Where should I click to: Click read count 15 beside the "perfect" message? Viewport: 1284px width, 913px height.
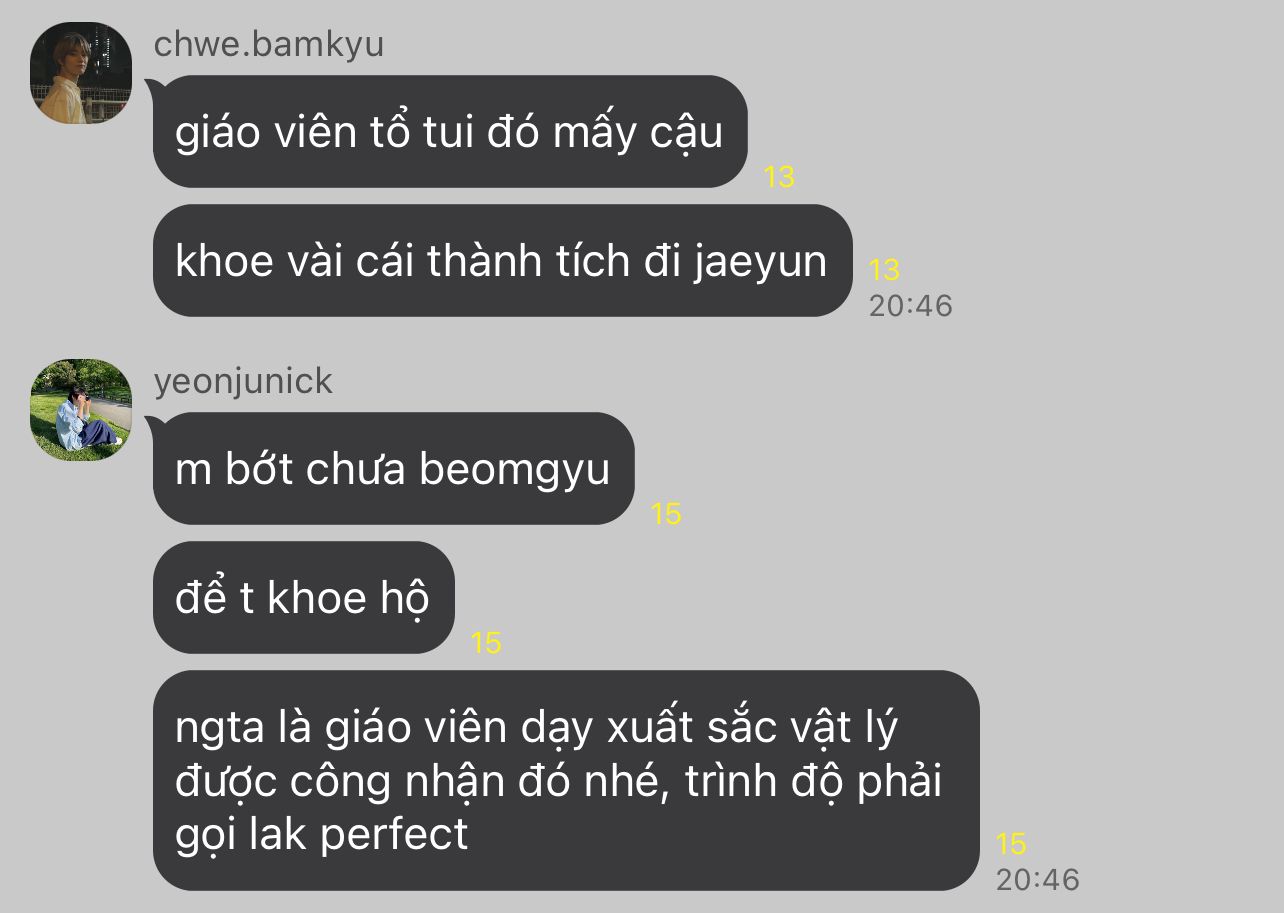pos(1011,844)
